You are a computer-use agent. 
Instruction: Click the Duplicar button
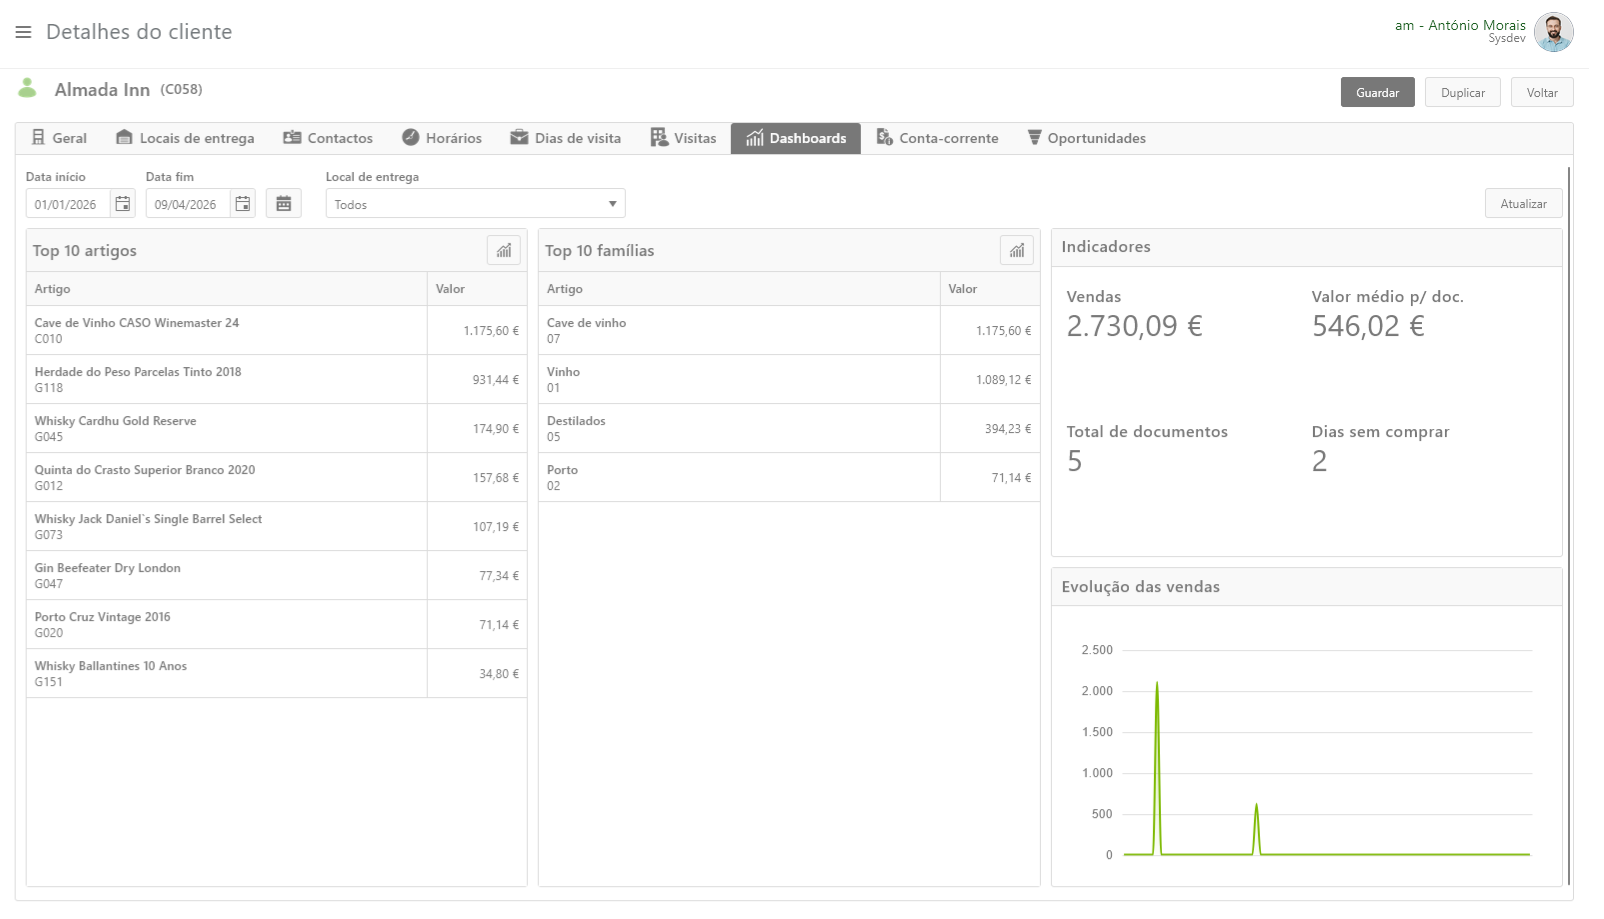pos(1462,93)
